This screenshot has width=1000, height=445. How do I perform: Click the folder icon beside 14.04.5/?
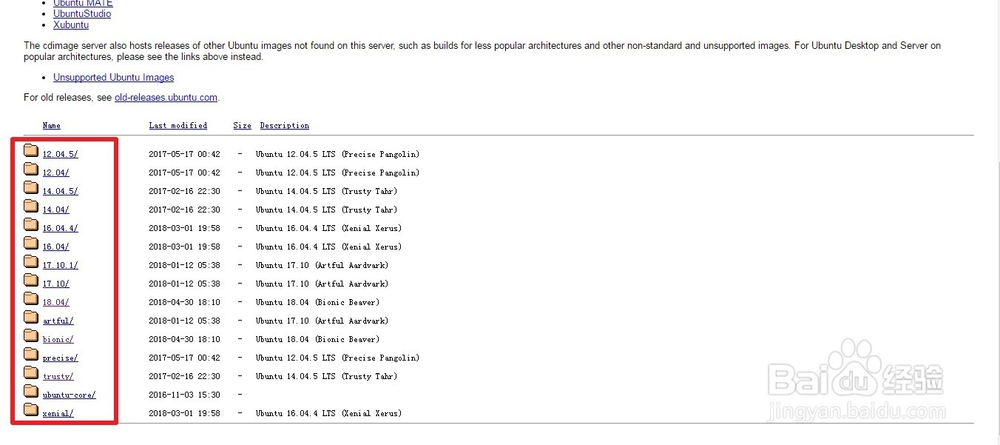[x=31, y=188]
